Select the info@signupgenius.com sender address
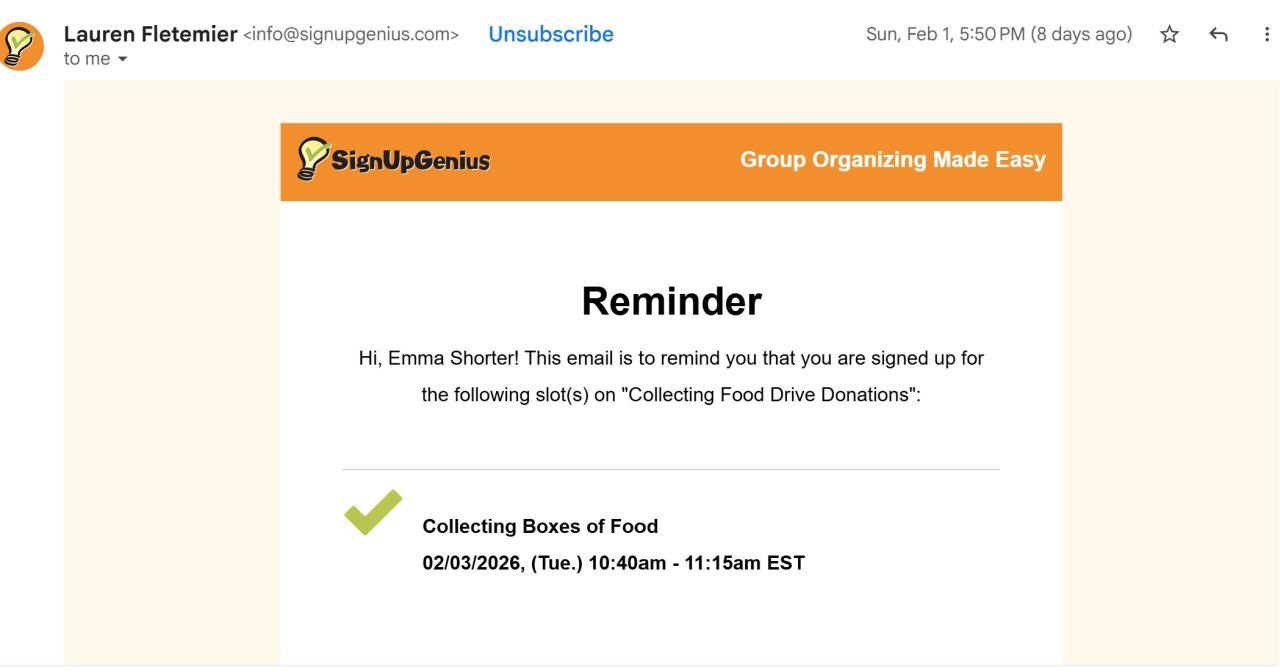This screenshot has height=672, width=1280. click(350, 35)
